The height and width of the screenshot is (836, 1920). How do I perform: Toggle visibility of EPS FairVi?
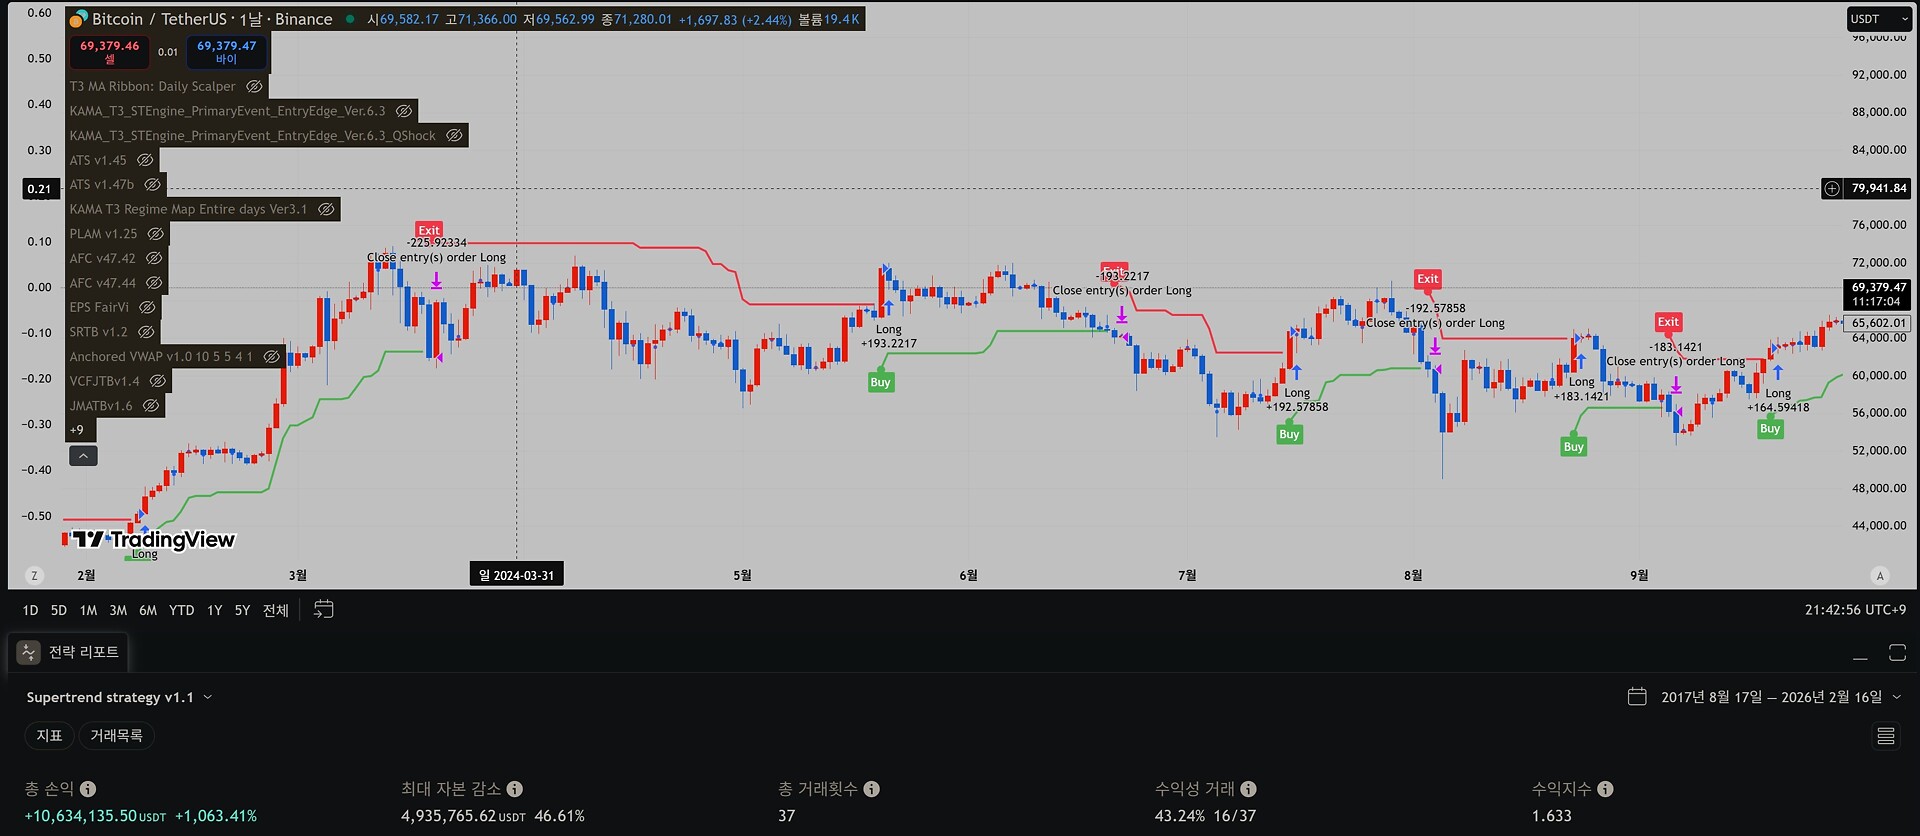pyautogui.click(x=147, y=307)
